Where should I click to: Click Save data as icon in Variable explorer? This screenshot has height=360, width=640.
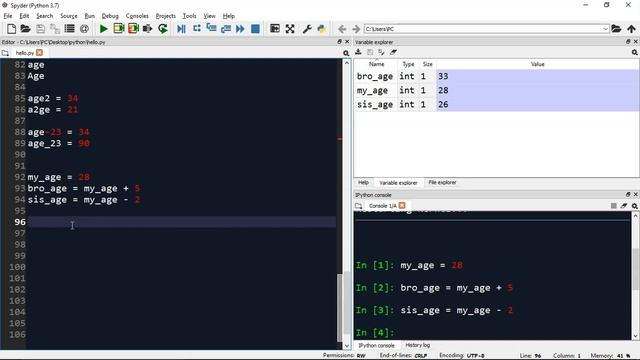pyautogui.click(x=381, y=52)
